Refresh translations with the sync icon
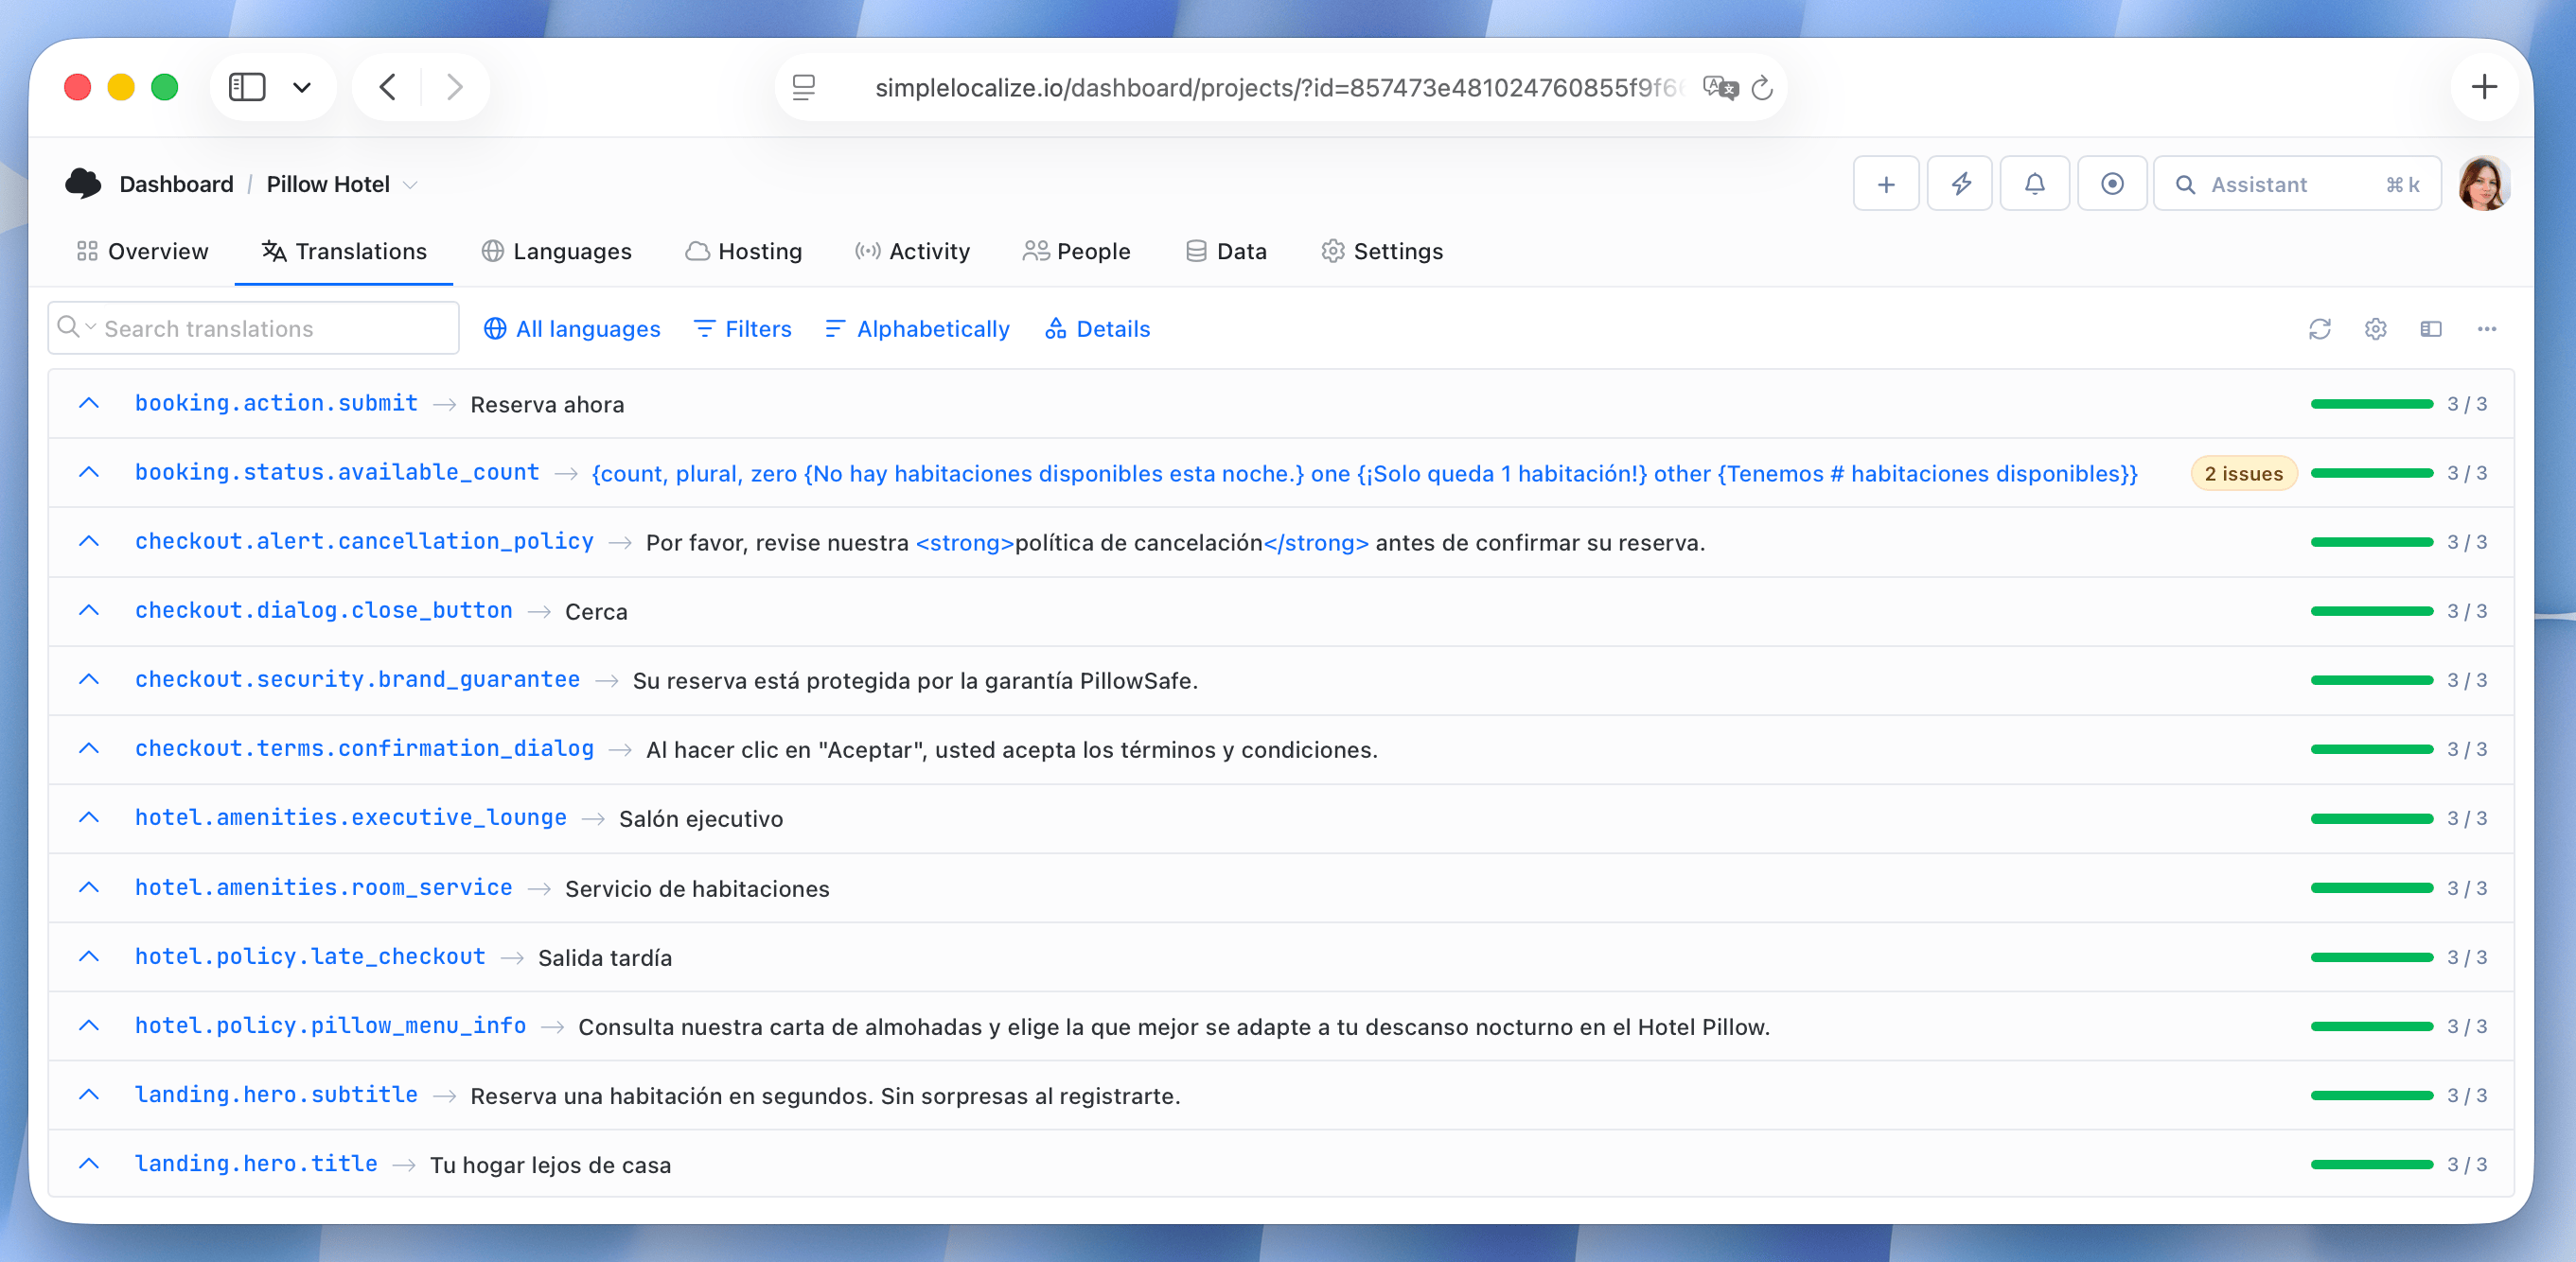The width and height of the screenshot is (2576, 1262). (x=2320, y=329)
